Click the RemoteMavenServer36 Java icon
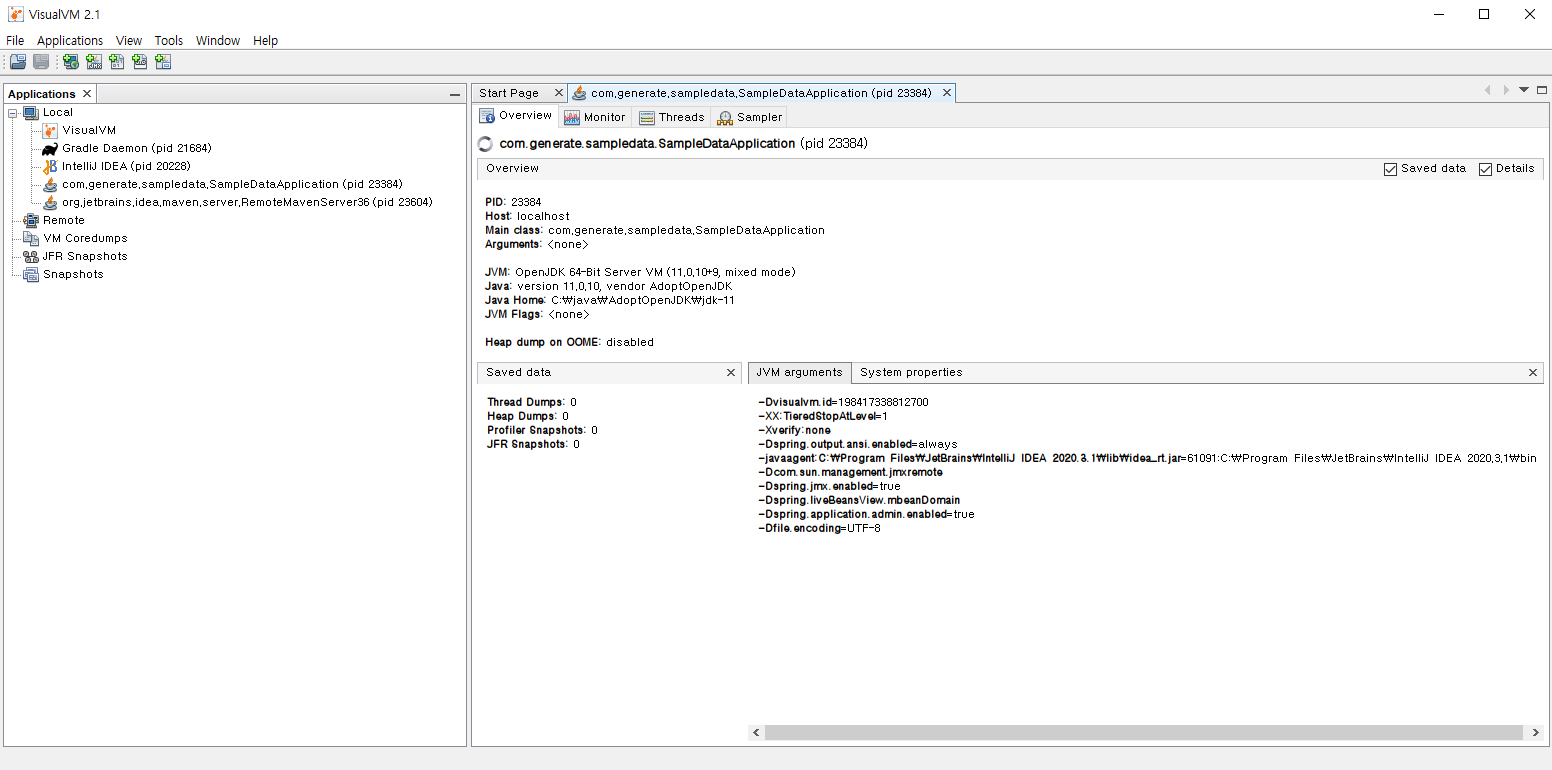This screenshot has height=770, width=1552. [x=50, y=202]
